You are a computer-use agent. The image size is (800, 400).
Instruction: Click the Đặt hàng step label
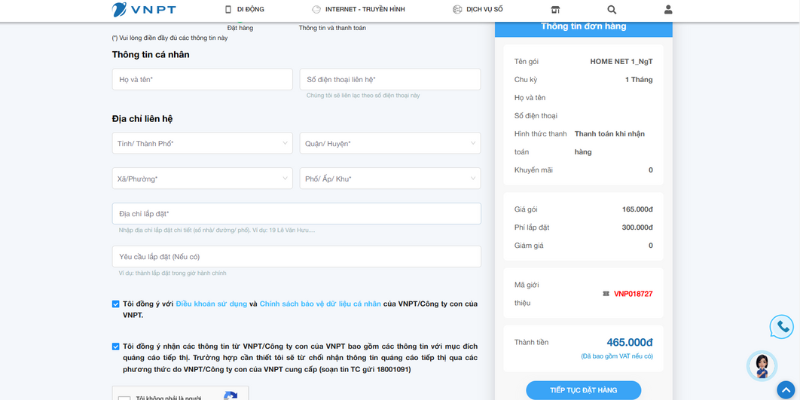(240, 28)
